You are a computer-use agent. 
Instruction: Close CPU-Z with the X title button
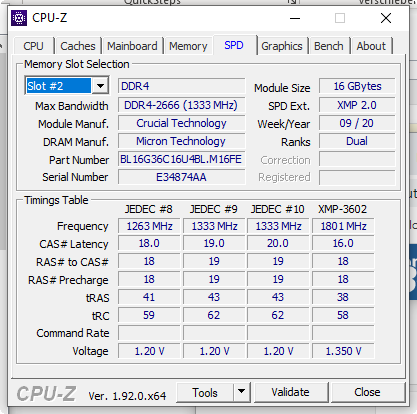pyautogui.click(x=386, y=18)
